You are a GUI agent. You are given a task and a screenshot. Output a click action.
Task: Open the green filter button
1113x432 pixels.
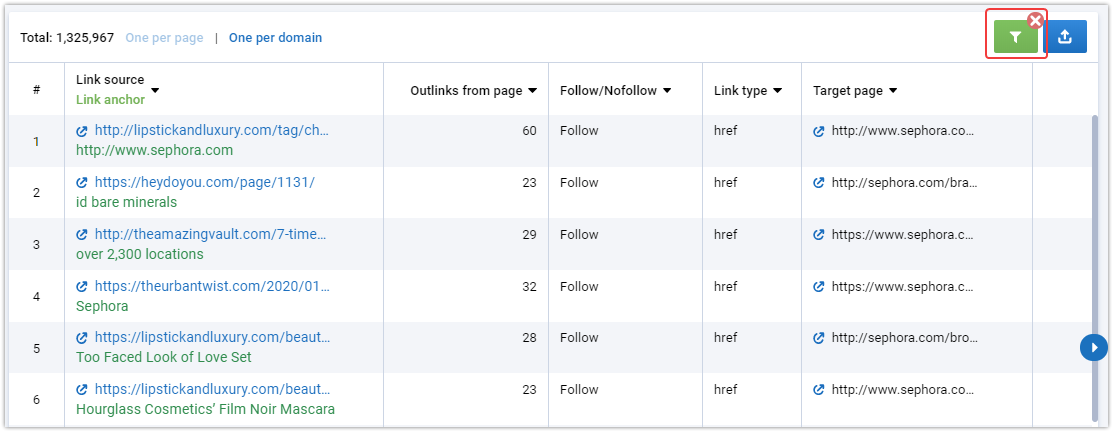(1016, 38)
